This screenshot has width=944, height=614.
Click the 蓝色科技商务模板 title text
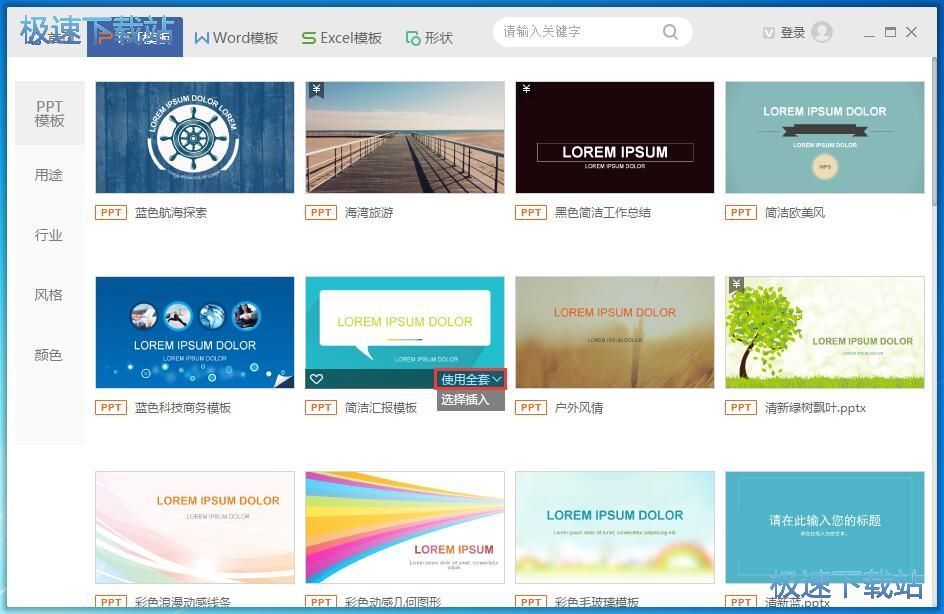(x=183, y=408)
